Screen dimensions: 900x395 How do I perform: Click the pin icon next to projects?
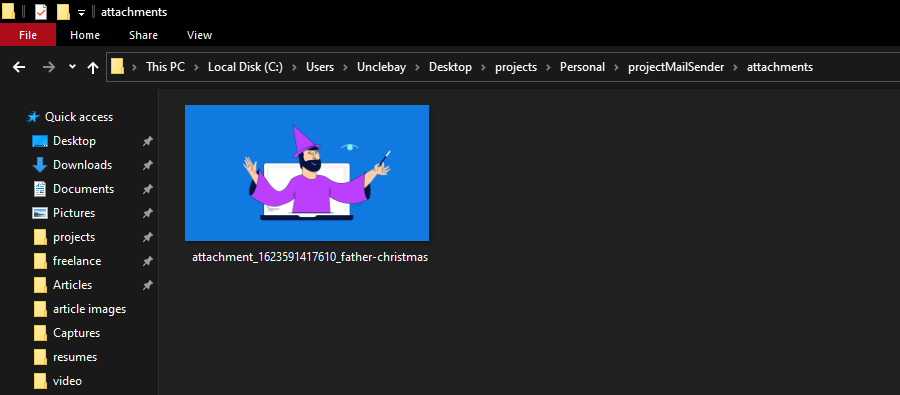(148, 238)
